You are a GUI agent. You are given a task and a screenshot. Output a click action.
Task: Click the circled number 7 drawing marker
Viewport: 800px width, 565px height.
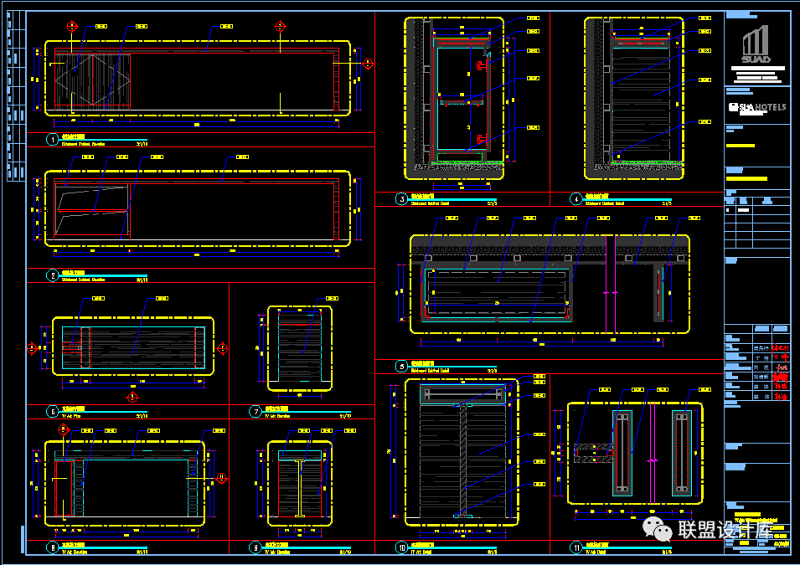(x=255, y=411)
